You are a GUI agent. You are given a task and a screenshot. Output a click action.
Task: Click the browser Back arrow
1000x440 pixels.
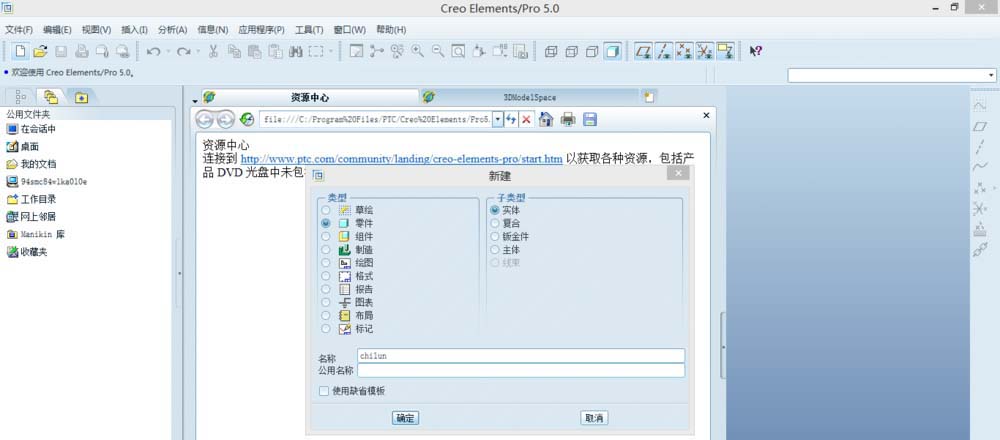point(205,119)
